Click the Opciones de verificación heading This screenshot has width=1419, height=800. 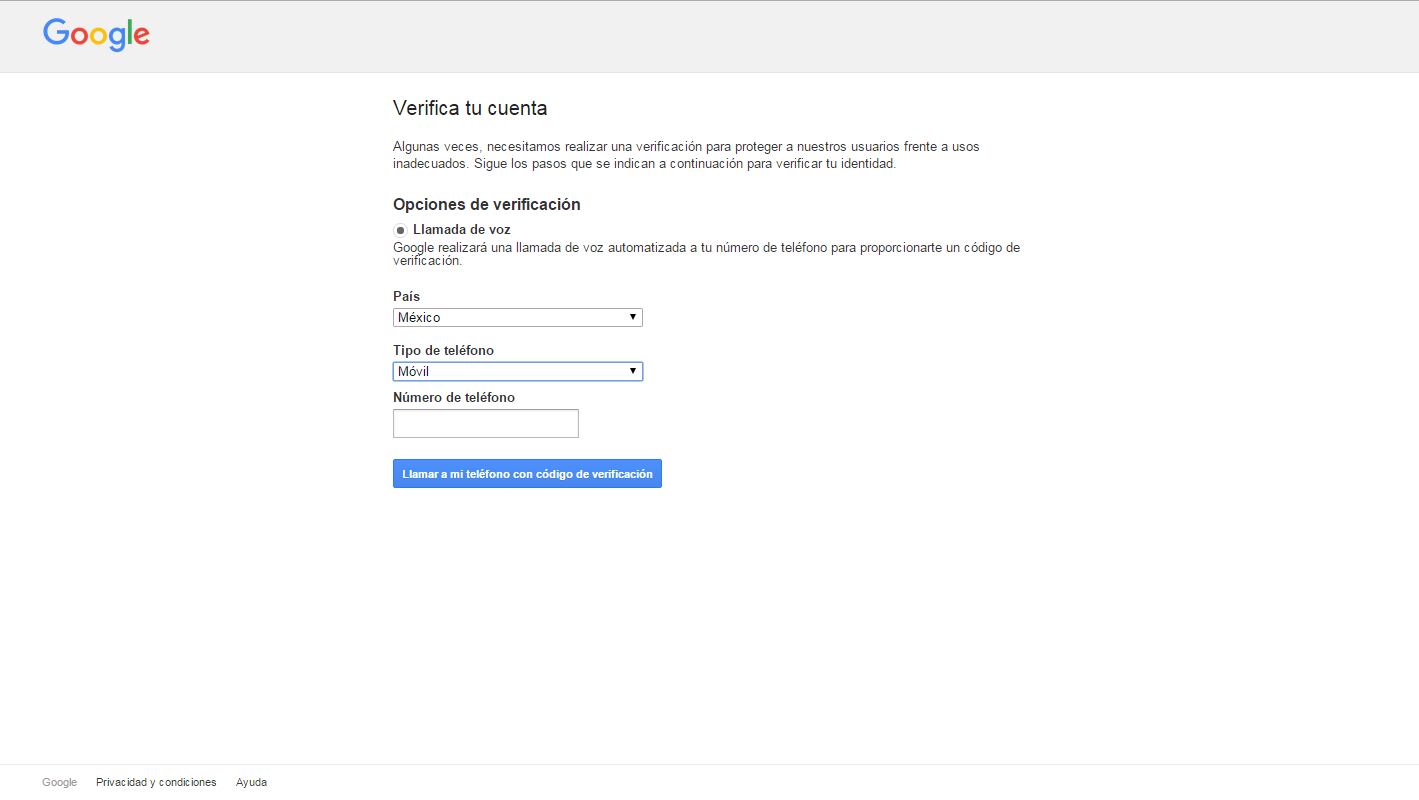pos(487,204)
